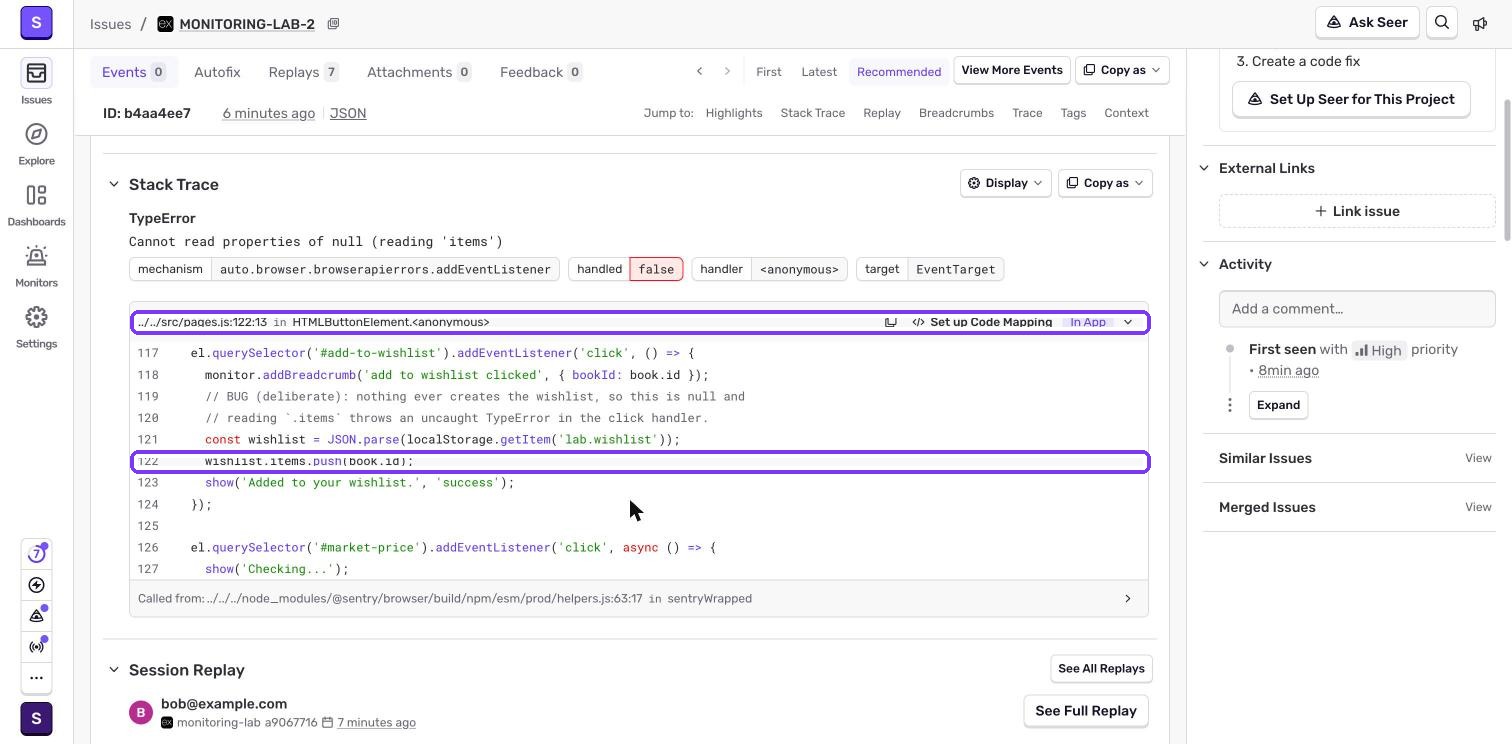Open the three-dots more menu in sidebar
Viewport: 1512px width, 744px height.
point(36,678)
